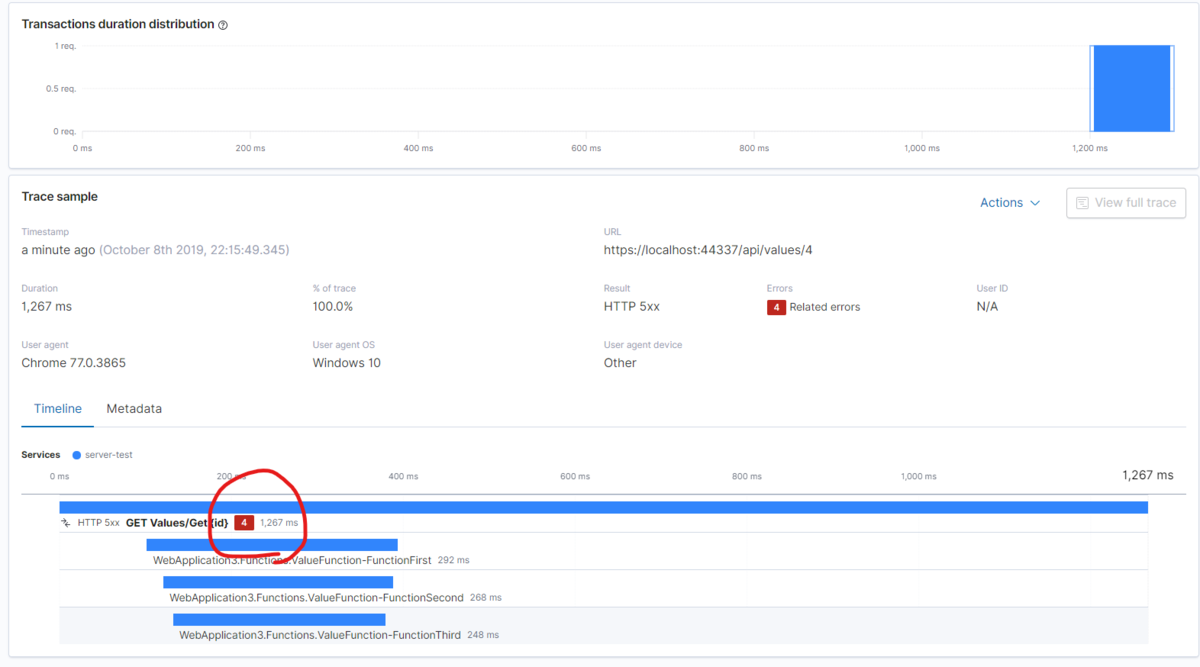The width and height of the screenshot is (1200, 667).
Task: Click the Result value HTTP 5xx
Action: point(633,307)
